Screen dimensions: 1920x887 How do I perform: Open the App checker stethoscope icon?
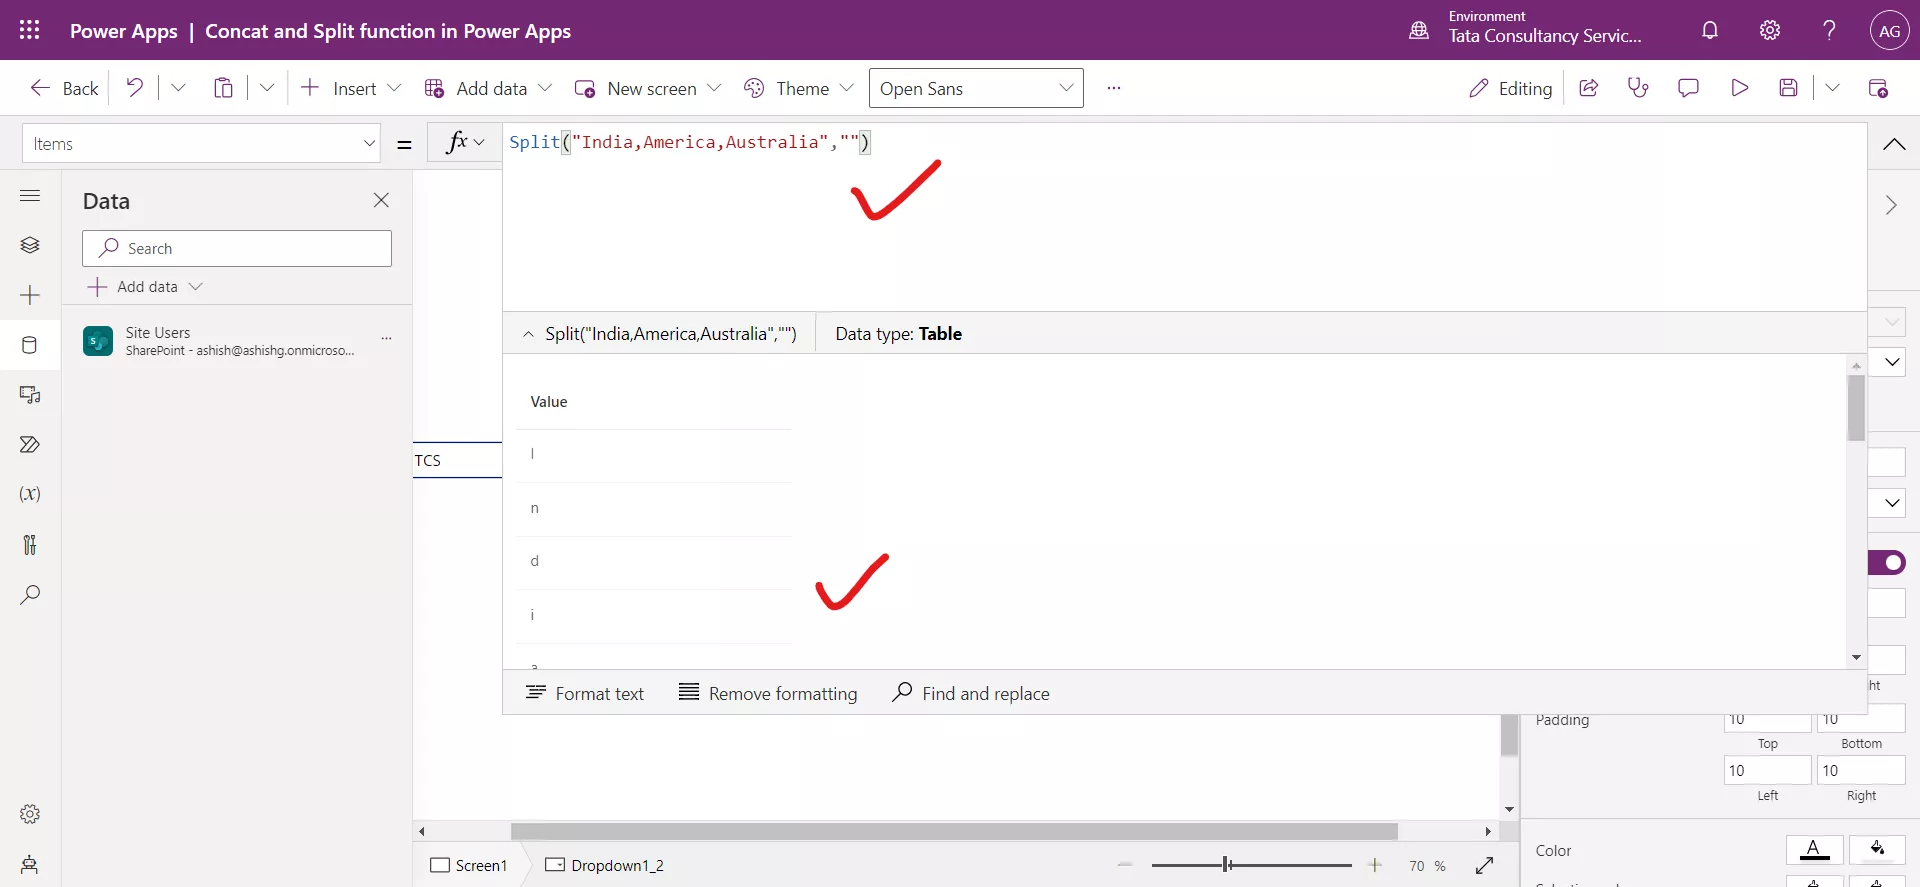pos(1638,88)
